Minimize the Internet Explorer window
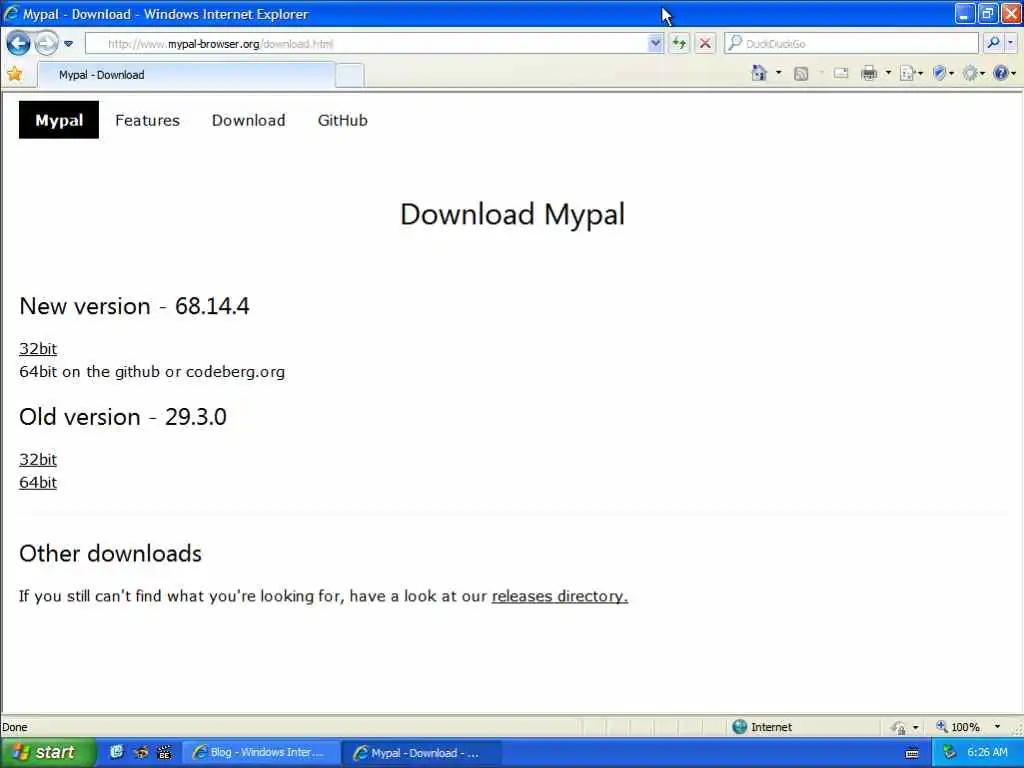 pyautogui.click(x=965, y=13)
